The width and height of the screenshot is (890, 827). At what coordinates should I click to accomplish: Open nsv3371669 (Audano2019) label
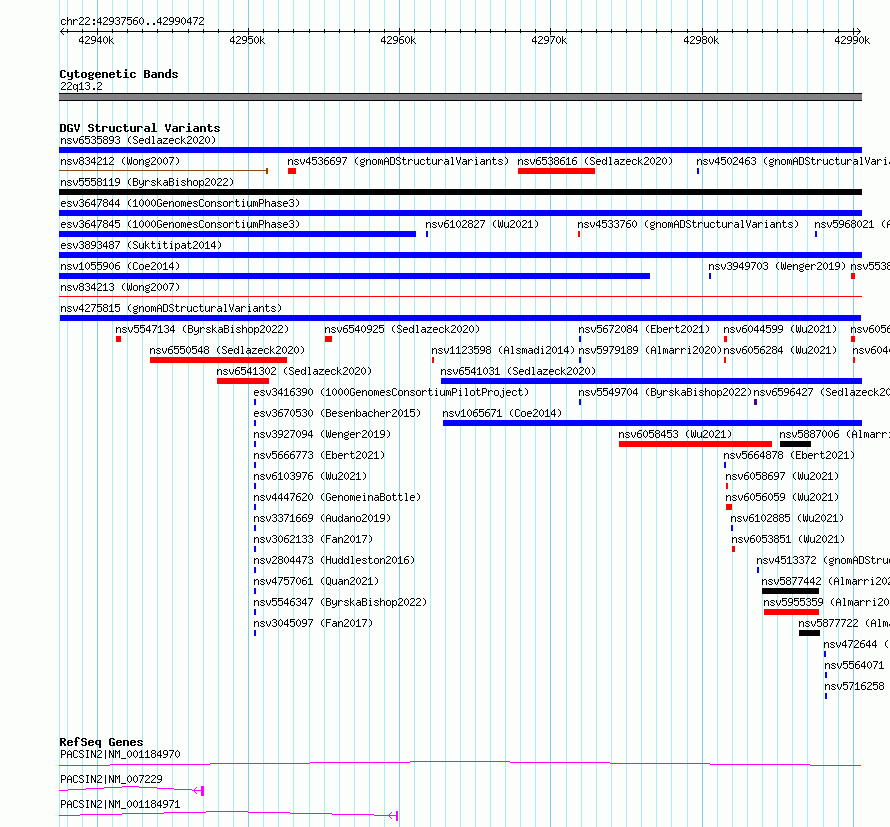pos(322,518)
